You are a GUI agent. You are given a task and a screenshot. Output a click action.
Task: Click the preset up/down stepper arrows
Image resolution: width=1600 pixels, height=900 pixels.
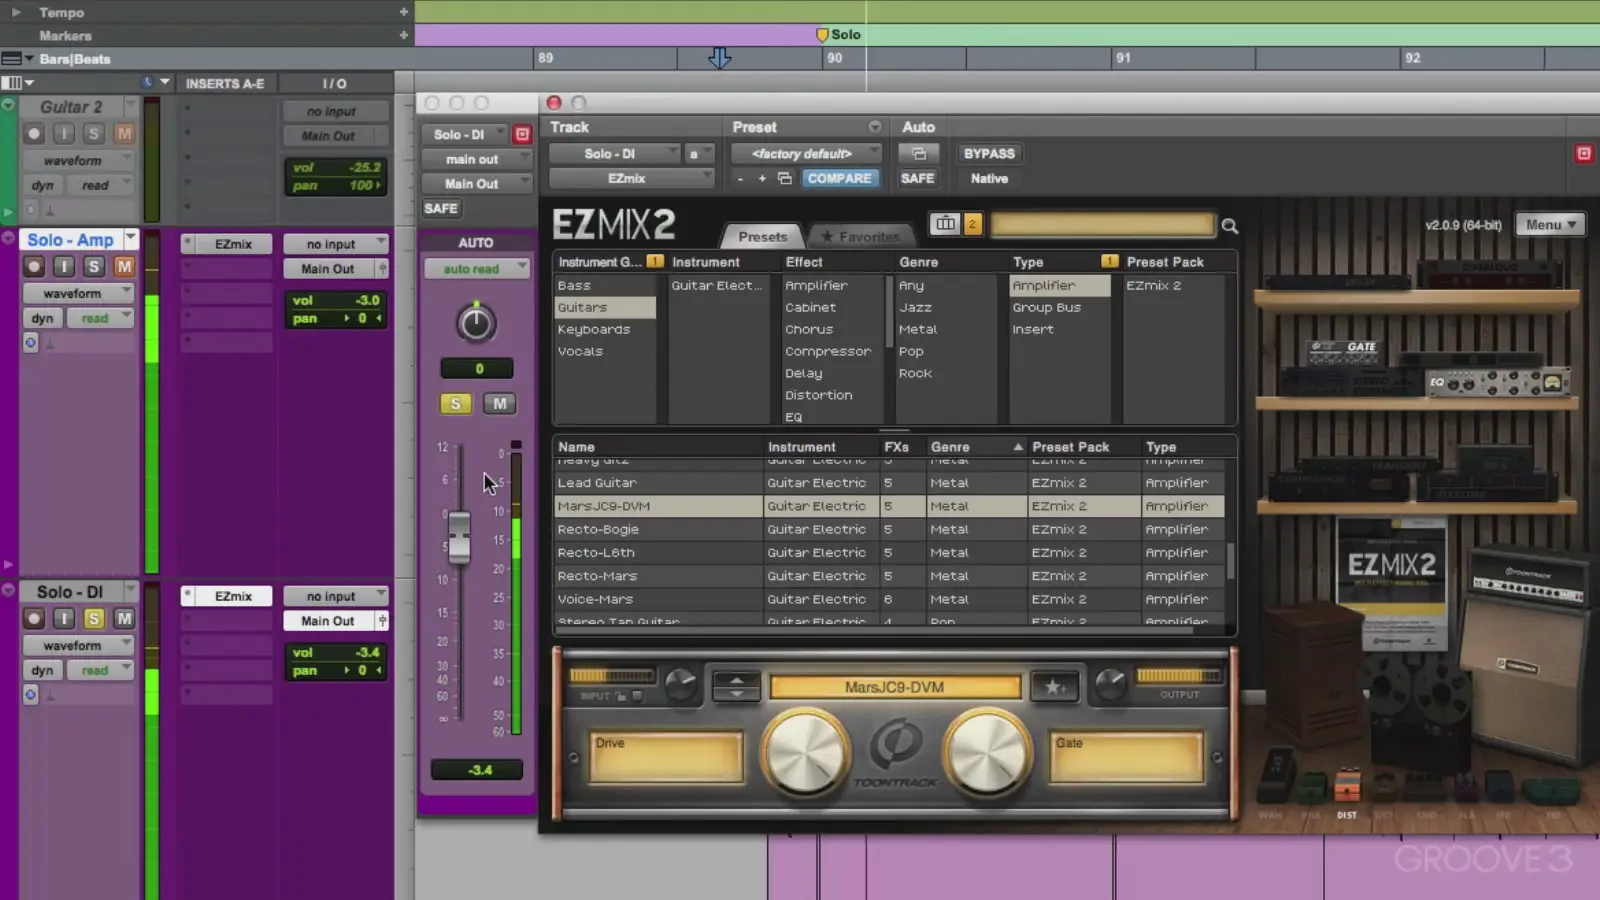(x=736, y=687)
